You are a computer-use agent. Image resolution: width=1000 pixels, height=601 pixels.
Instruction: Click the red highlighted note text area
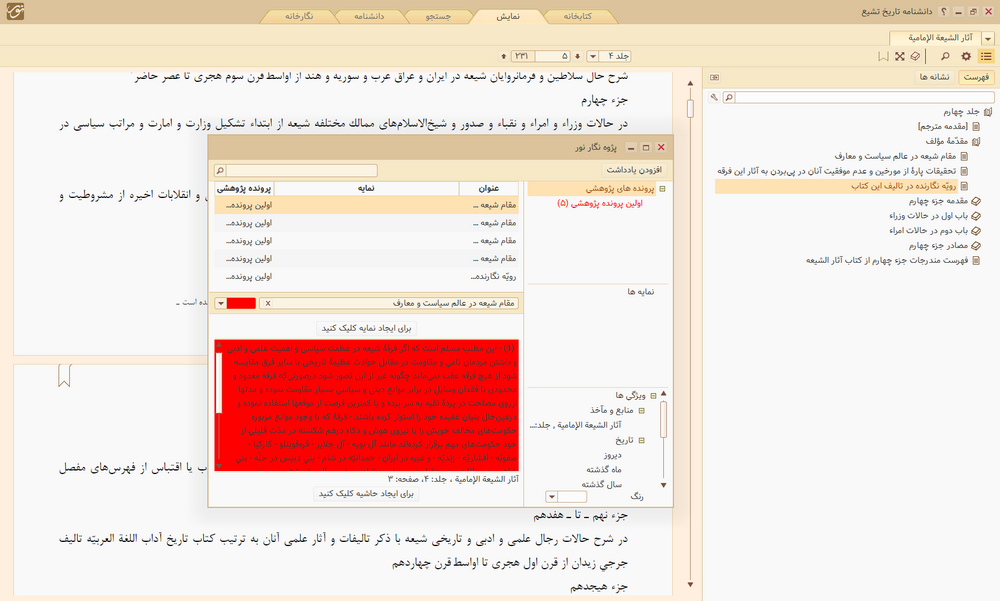click(366, 406)
